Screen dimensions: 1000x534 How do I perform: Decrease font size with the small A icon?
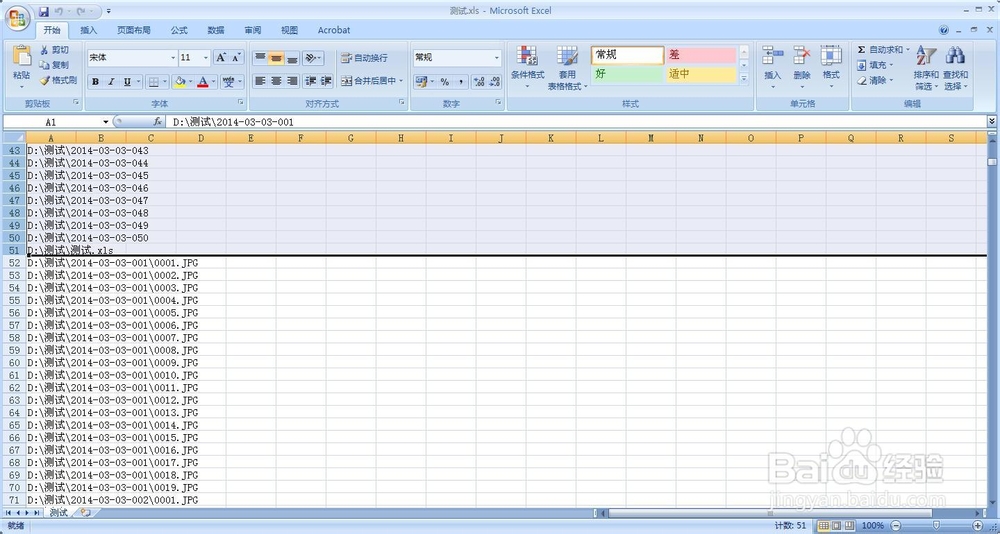(x=236, y=57)
